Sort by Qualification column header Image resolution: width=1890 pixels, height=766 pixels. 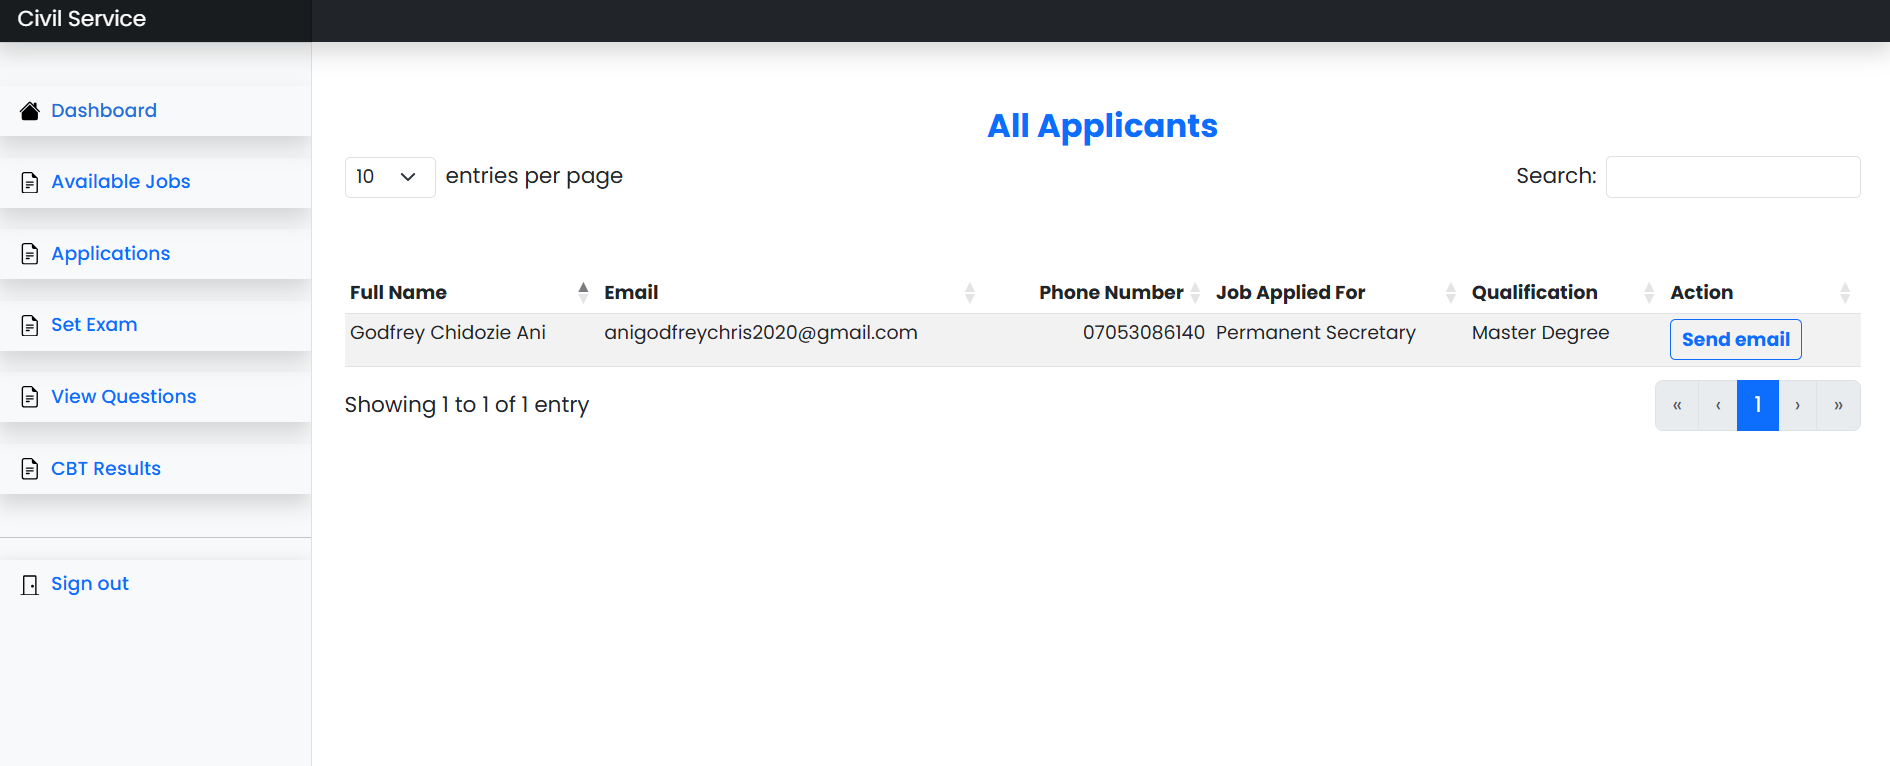[x=1648, y=292]
